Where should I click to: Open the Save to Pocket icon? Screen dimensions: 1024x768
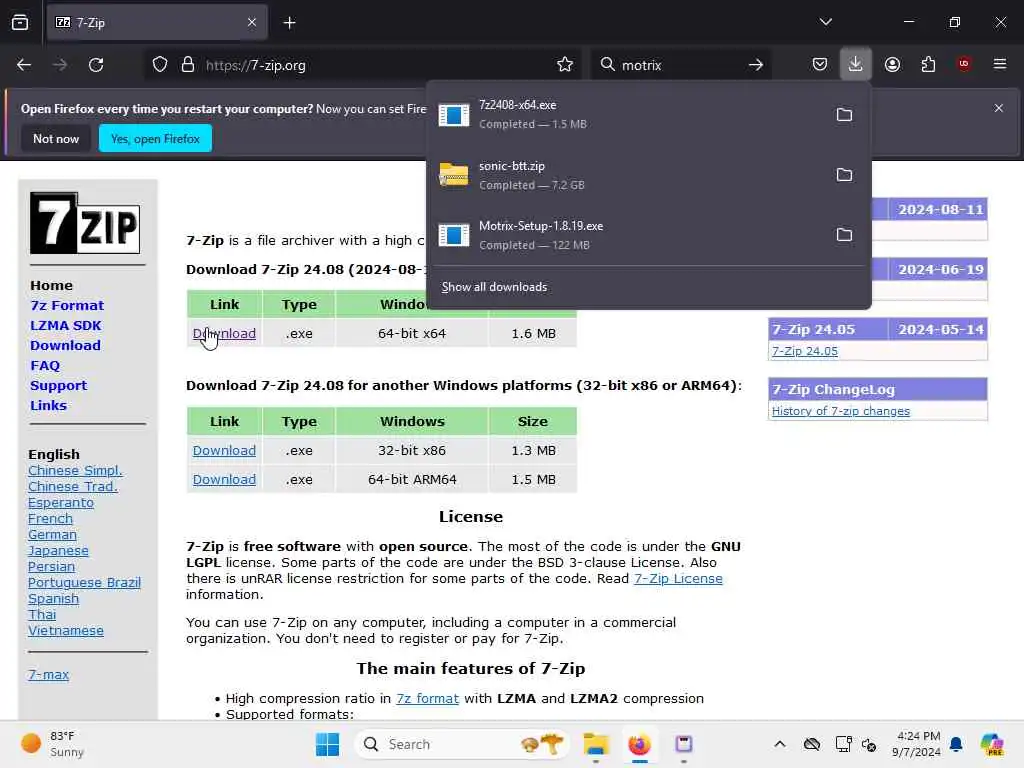click(x=820, y=64)
